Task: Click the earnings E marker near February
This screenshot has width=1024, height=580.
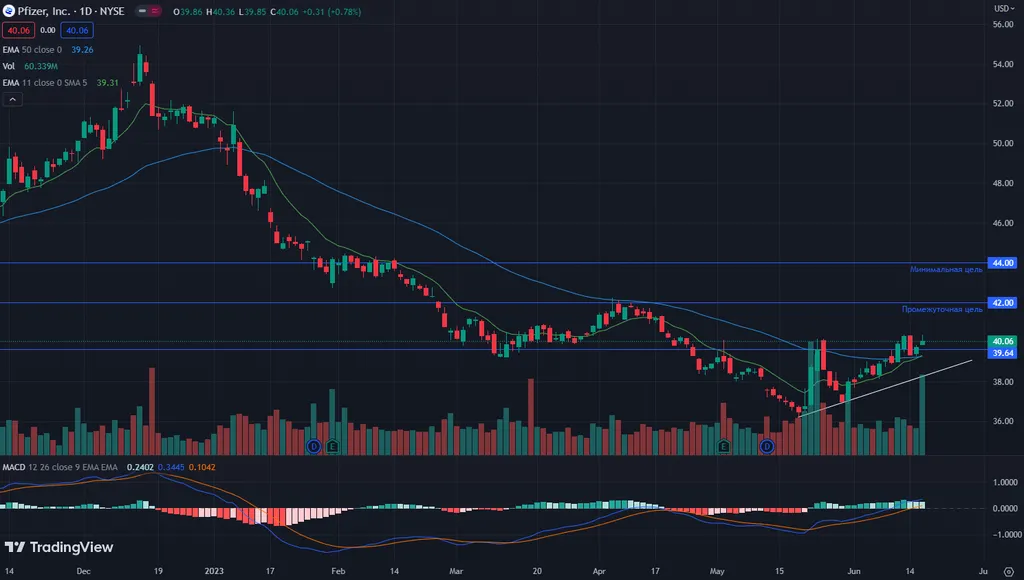Action: [x=332, y=445]
